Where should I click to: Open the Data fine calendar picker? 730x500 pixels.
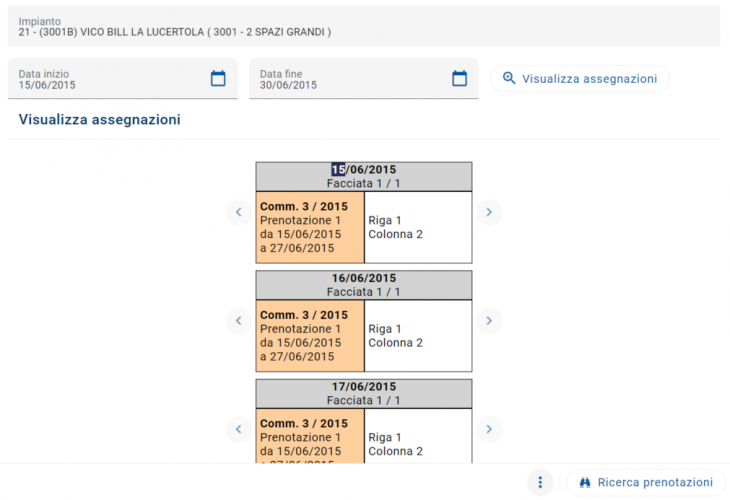point(460,78)
